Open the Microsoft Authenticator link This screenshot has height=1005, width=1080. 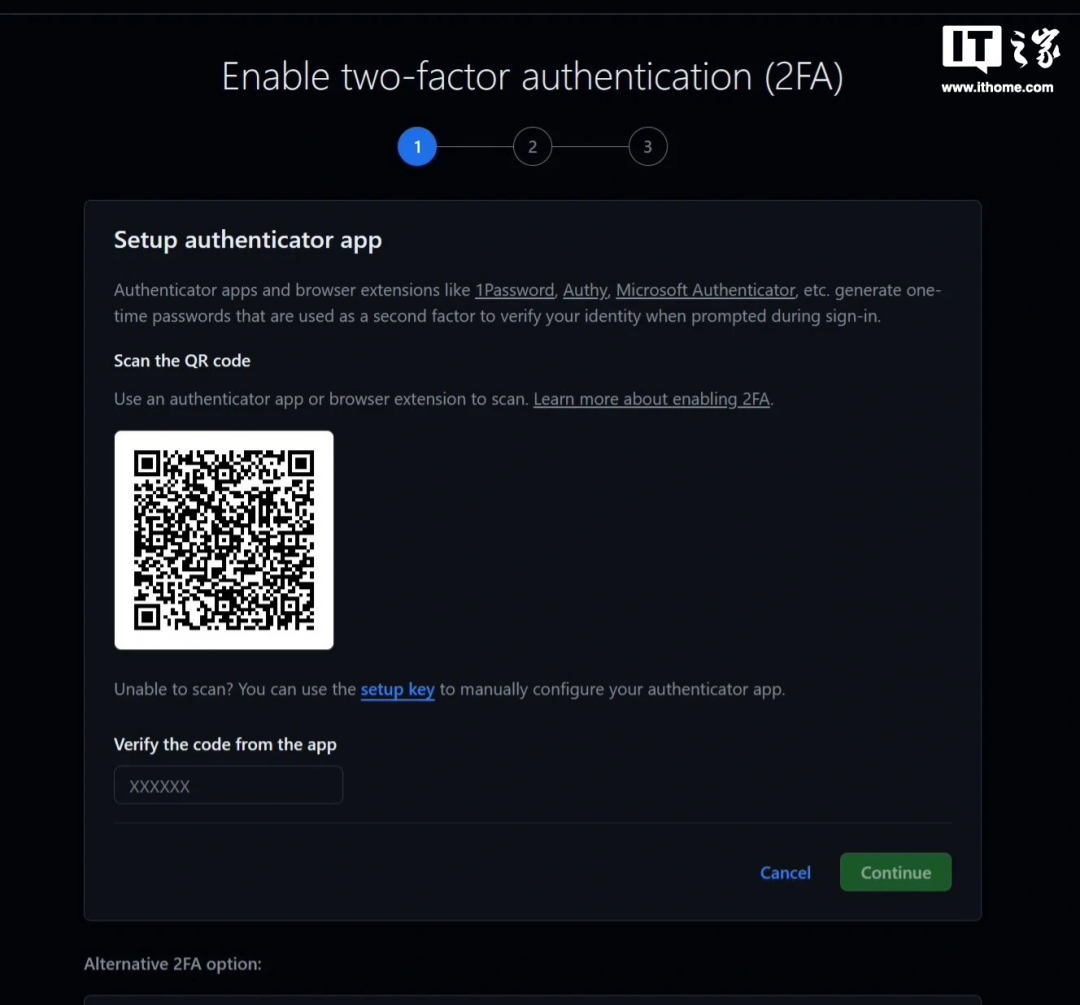pyautogui.click(x=705, y=290)
